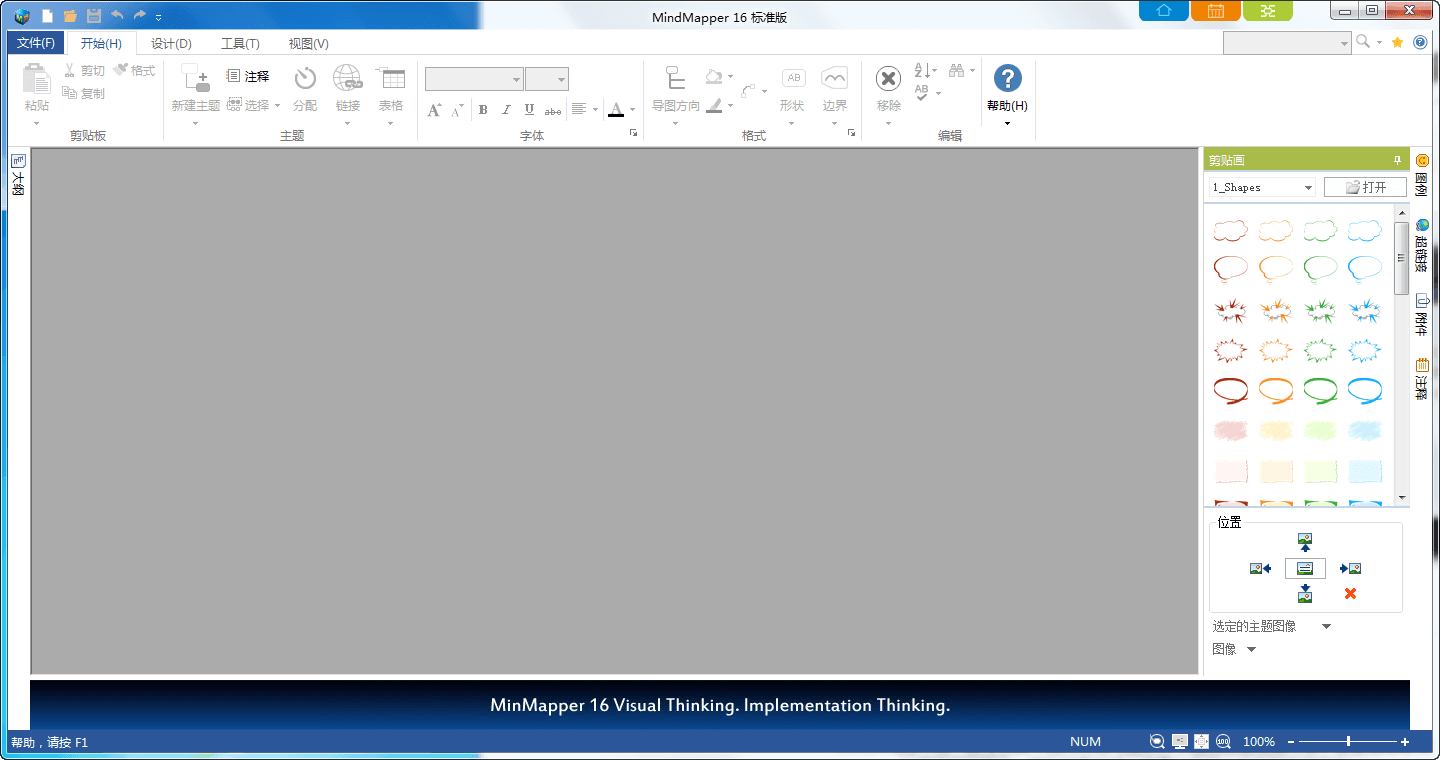The image size is (1440, 760).
Task: Toggle italic formatting
Action: point(506,110)
